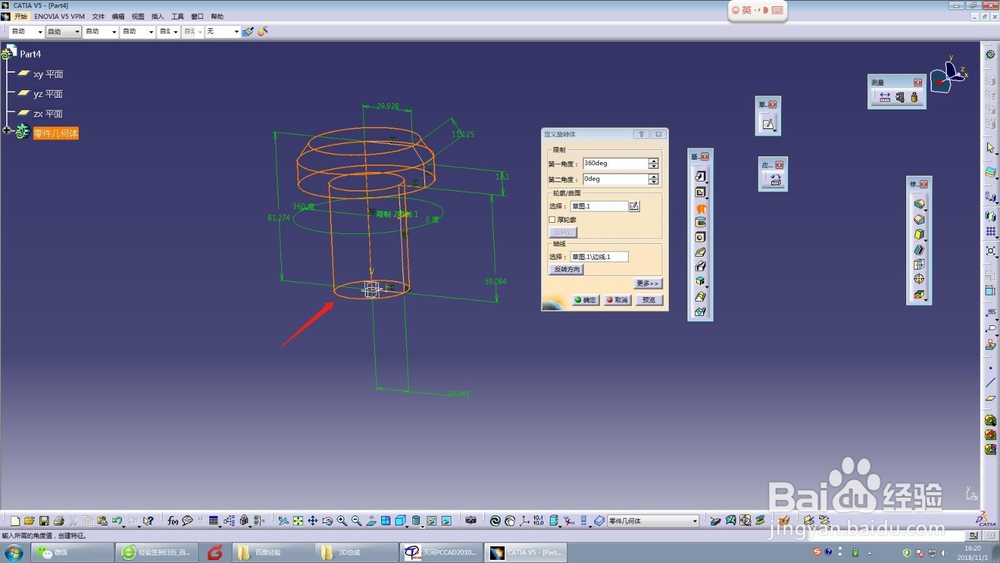The image size is (1000, 563).
Task: Open the 编辑 menu
Action: click(x=118, y=17)
